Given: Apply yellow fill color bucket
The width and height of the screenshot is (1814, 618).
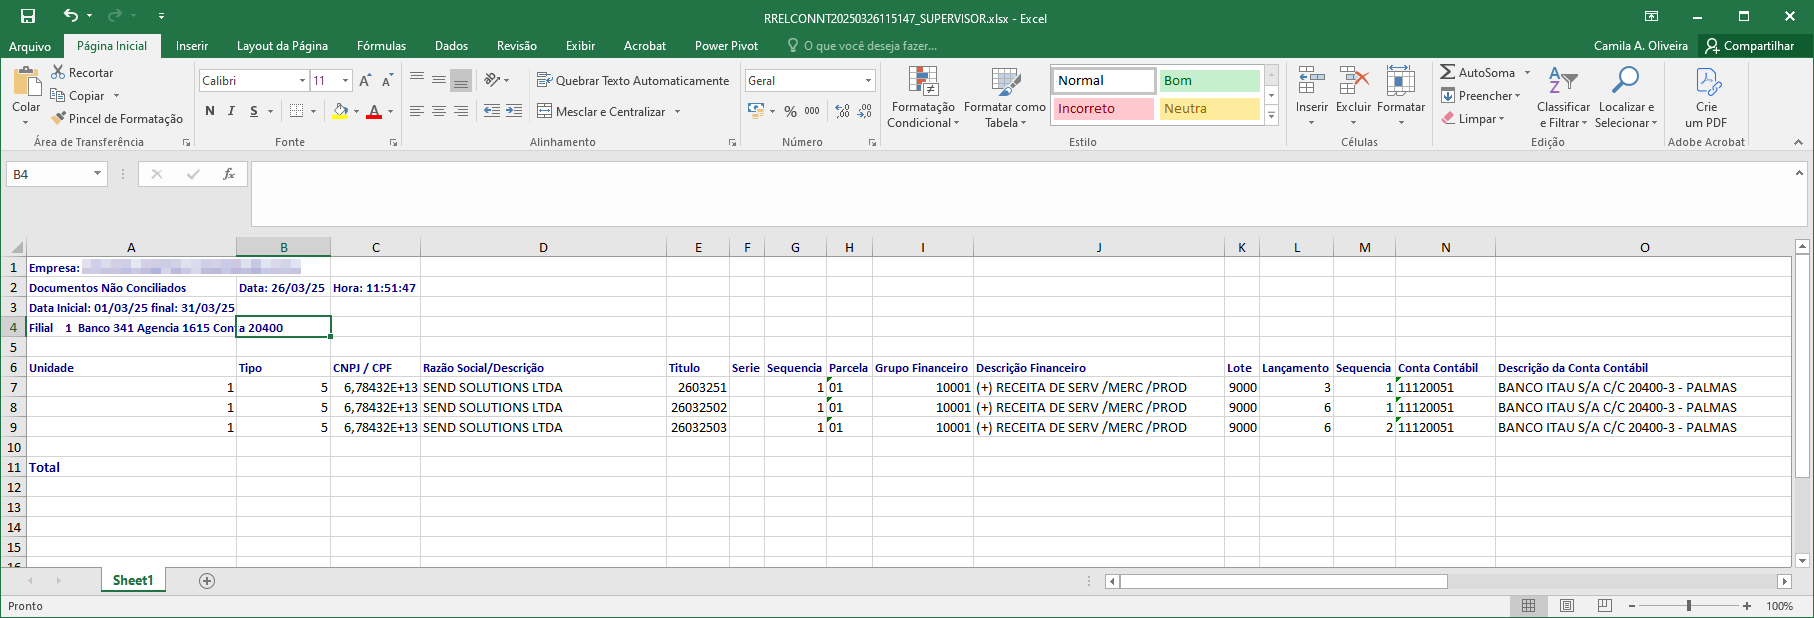Looking at the screenshot, I should point(341,111).
